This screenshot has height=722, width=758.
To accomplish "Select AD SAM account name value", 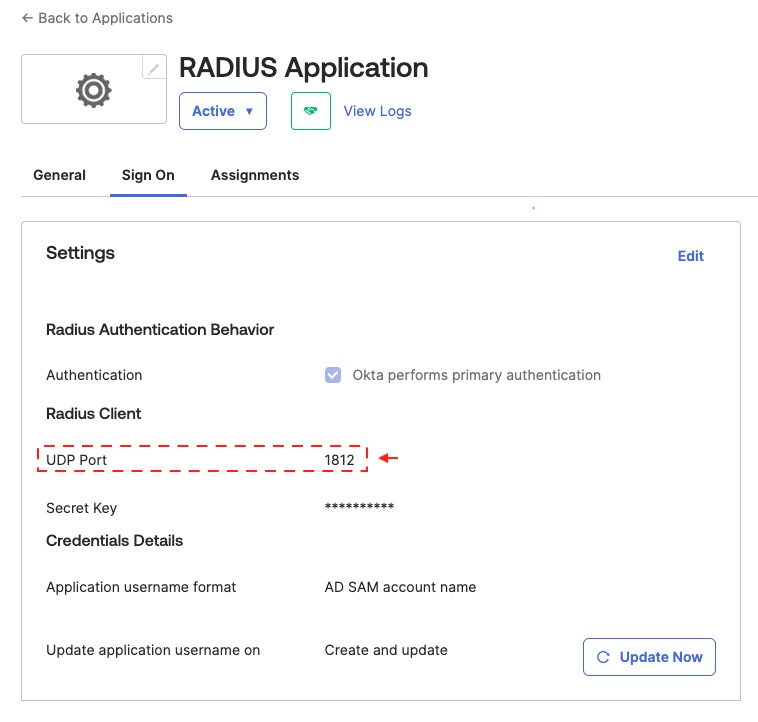I will click(400, 587).
